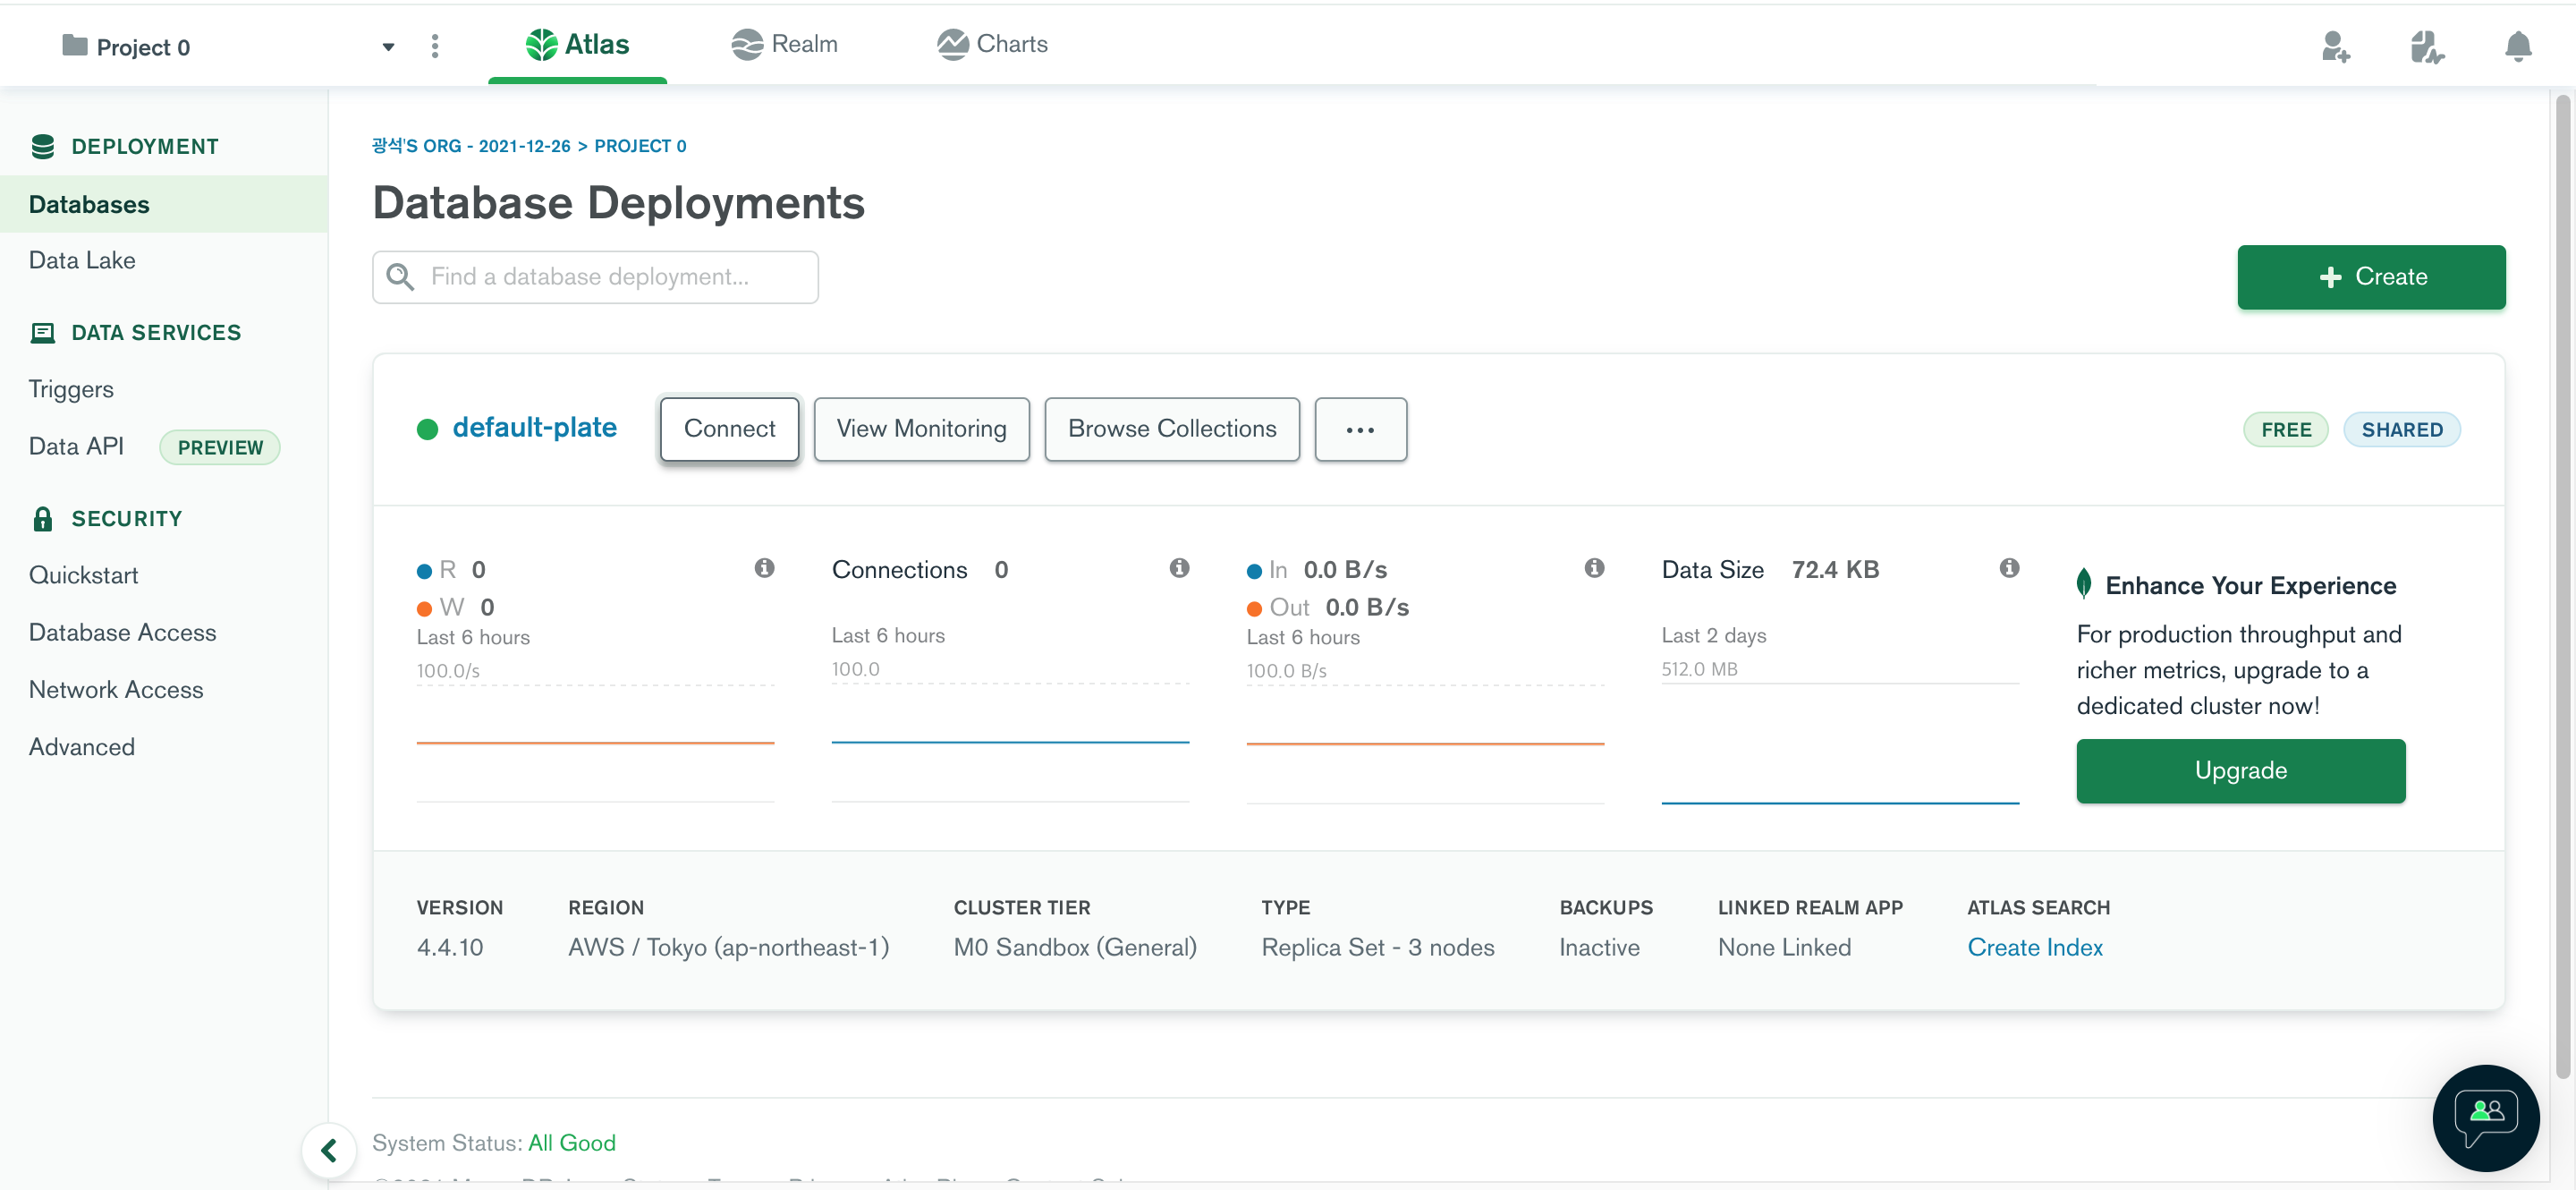Select Databases in the sidebar
This screenshot has height=1190, width=2576.
pos(164,204)
